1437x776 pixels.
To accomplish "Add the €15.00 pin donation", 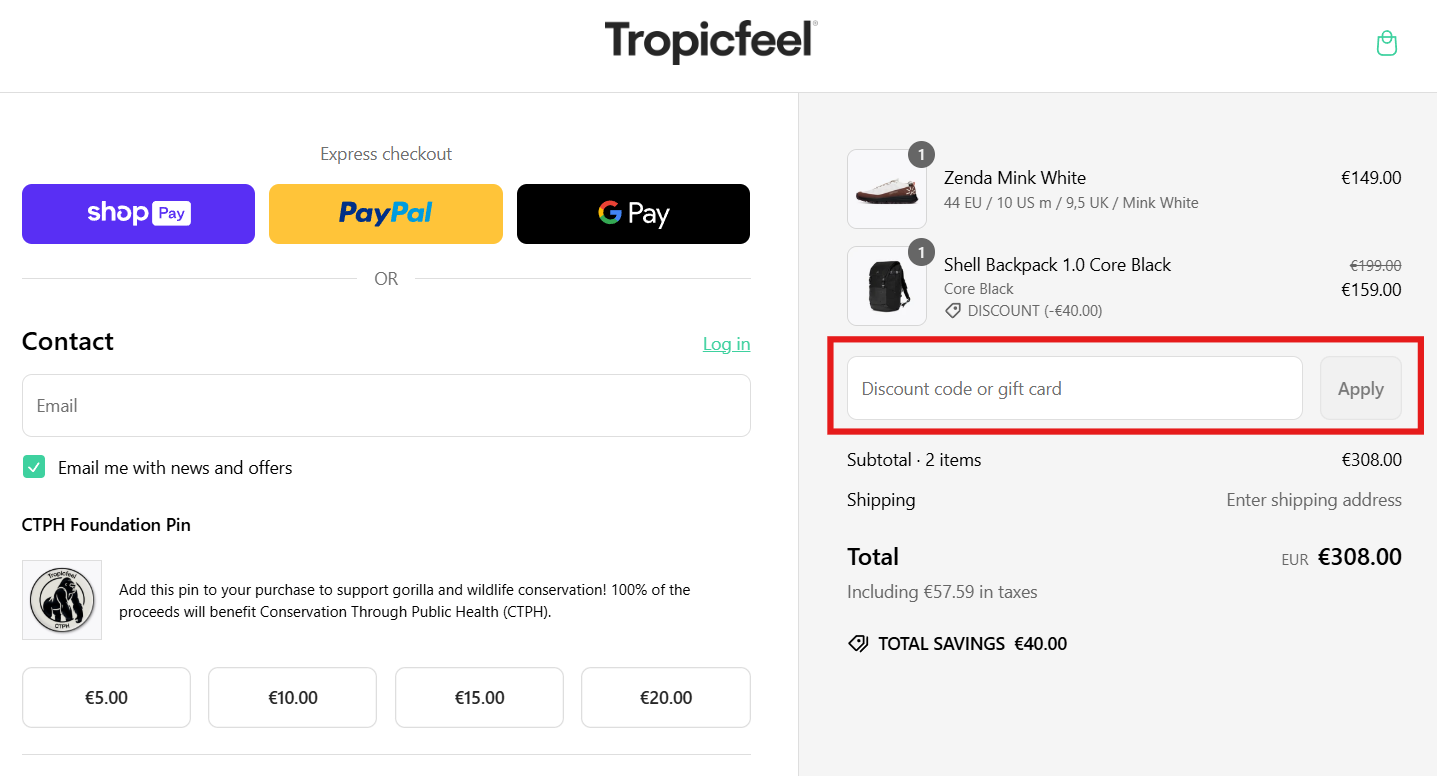I will [479, 698].
